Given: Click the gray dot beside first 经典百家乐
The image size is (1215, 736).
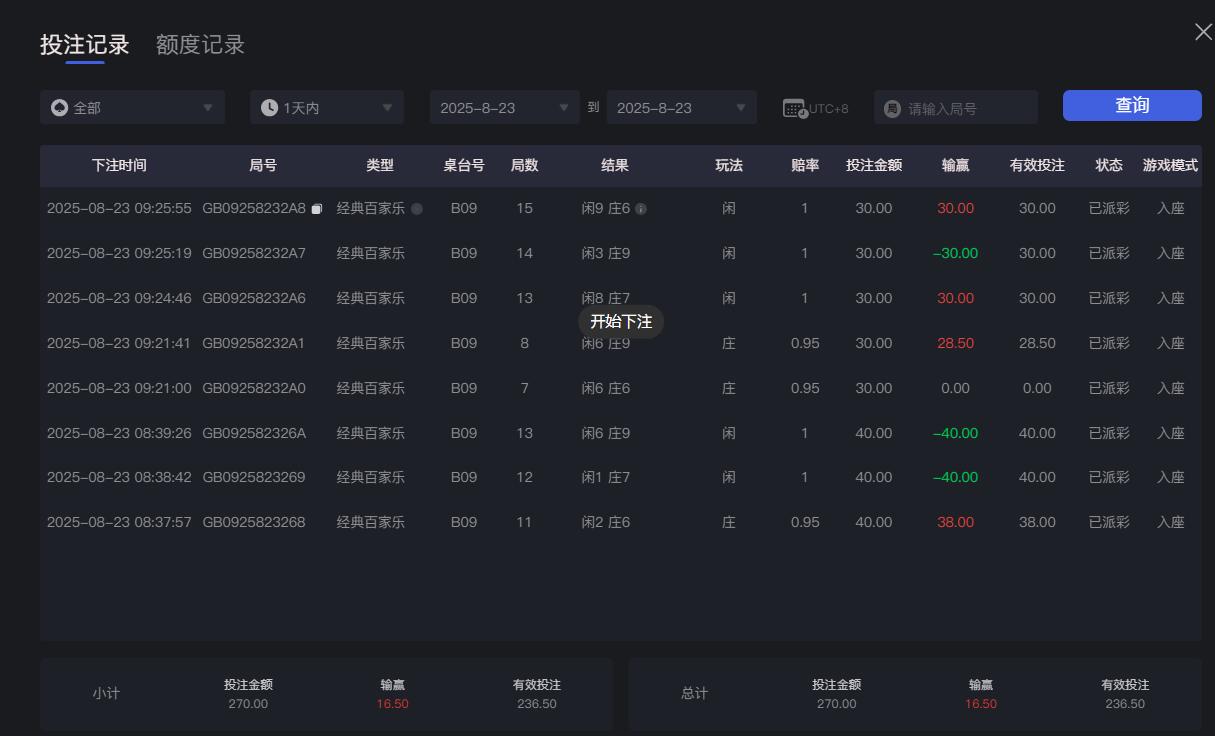Looking at the screenshot, I should [x=418, y=208].
